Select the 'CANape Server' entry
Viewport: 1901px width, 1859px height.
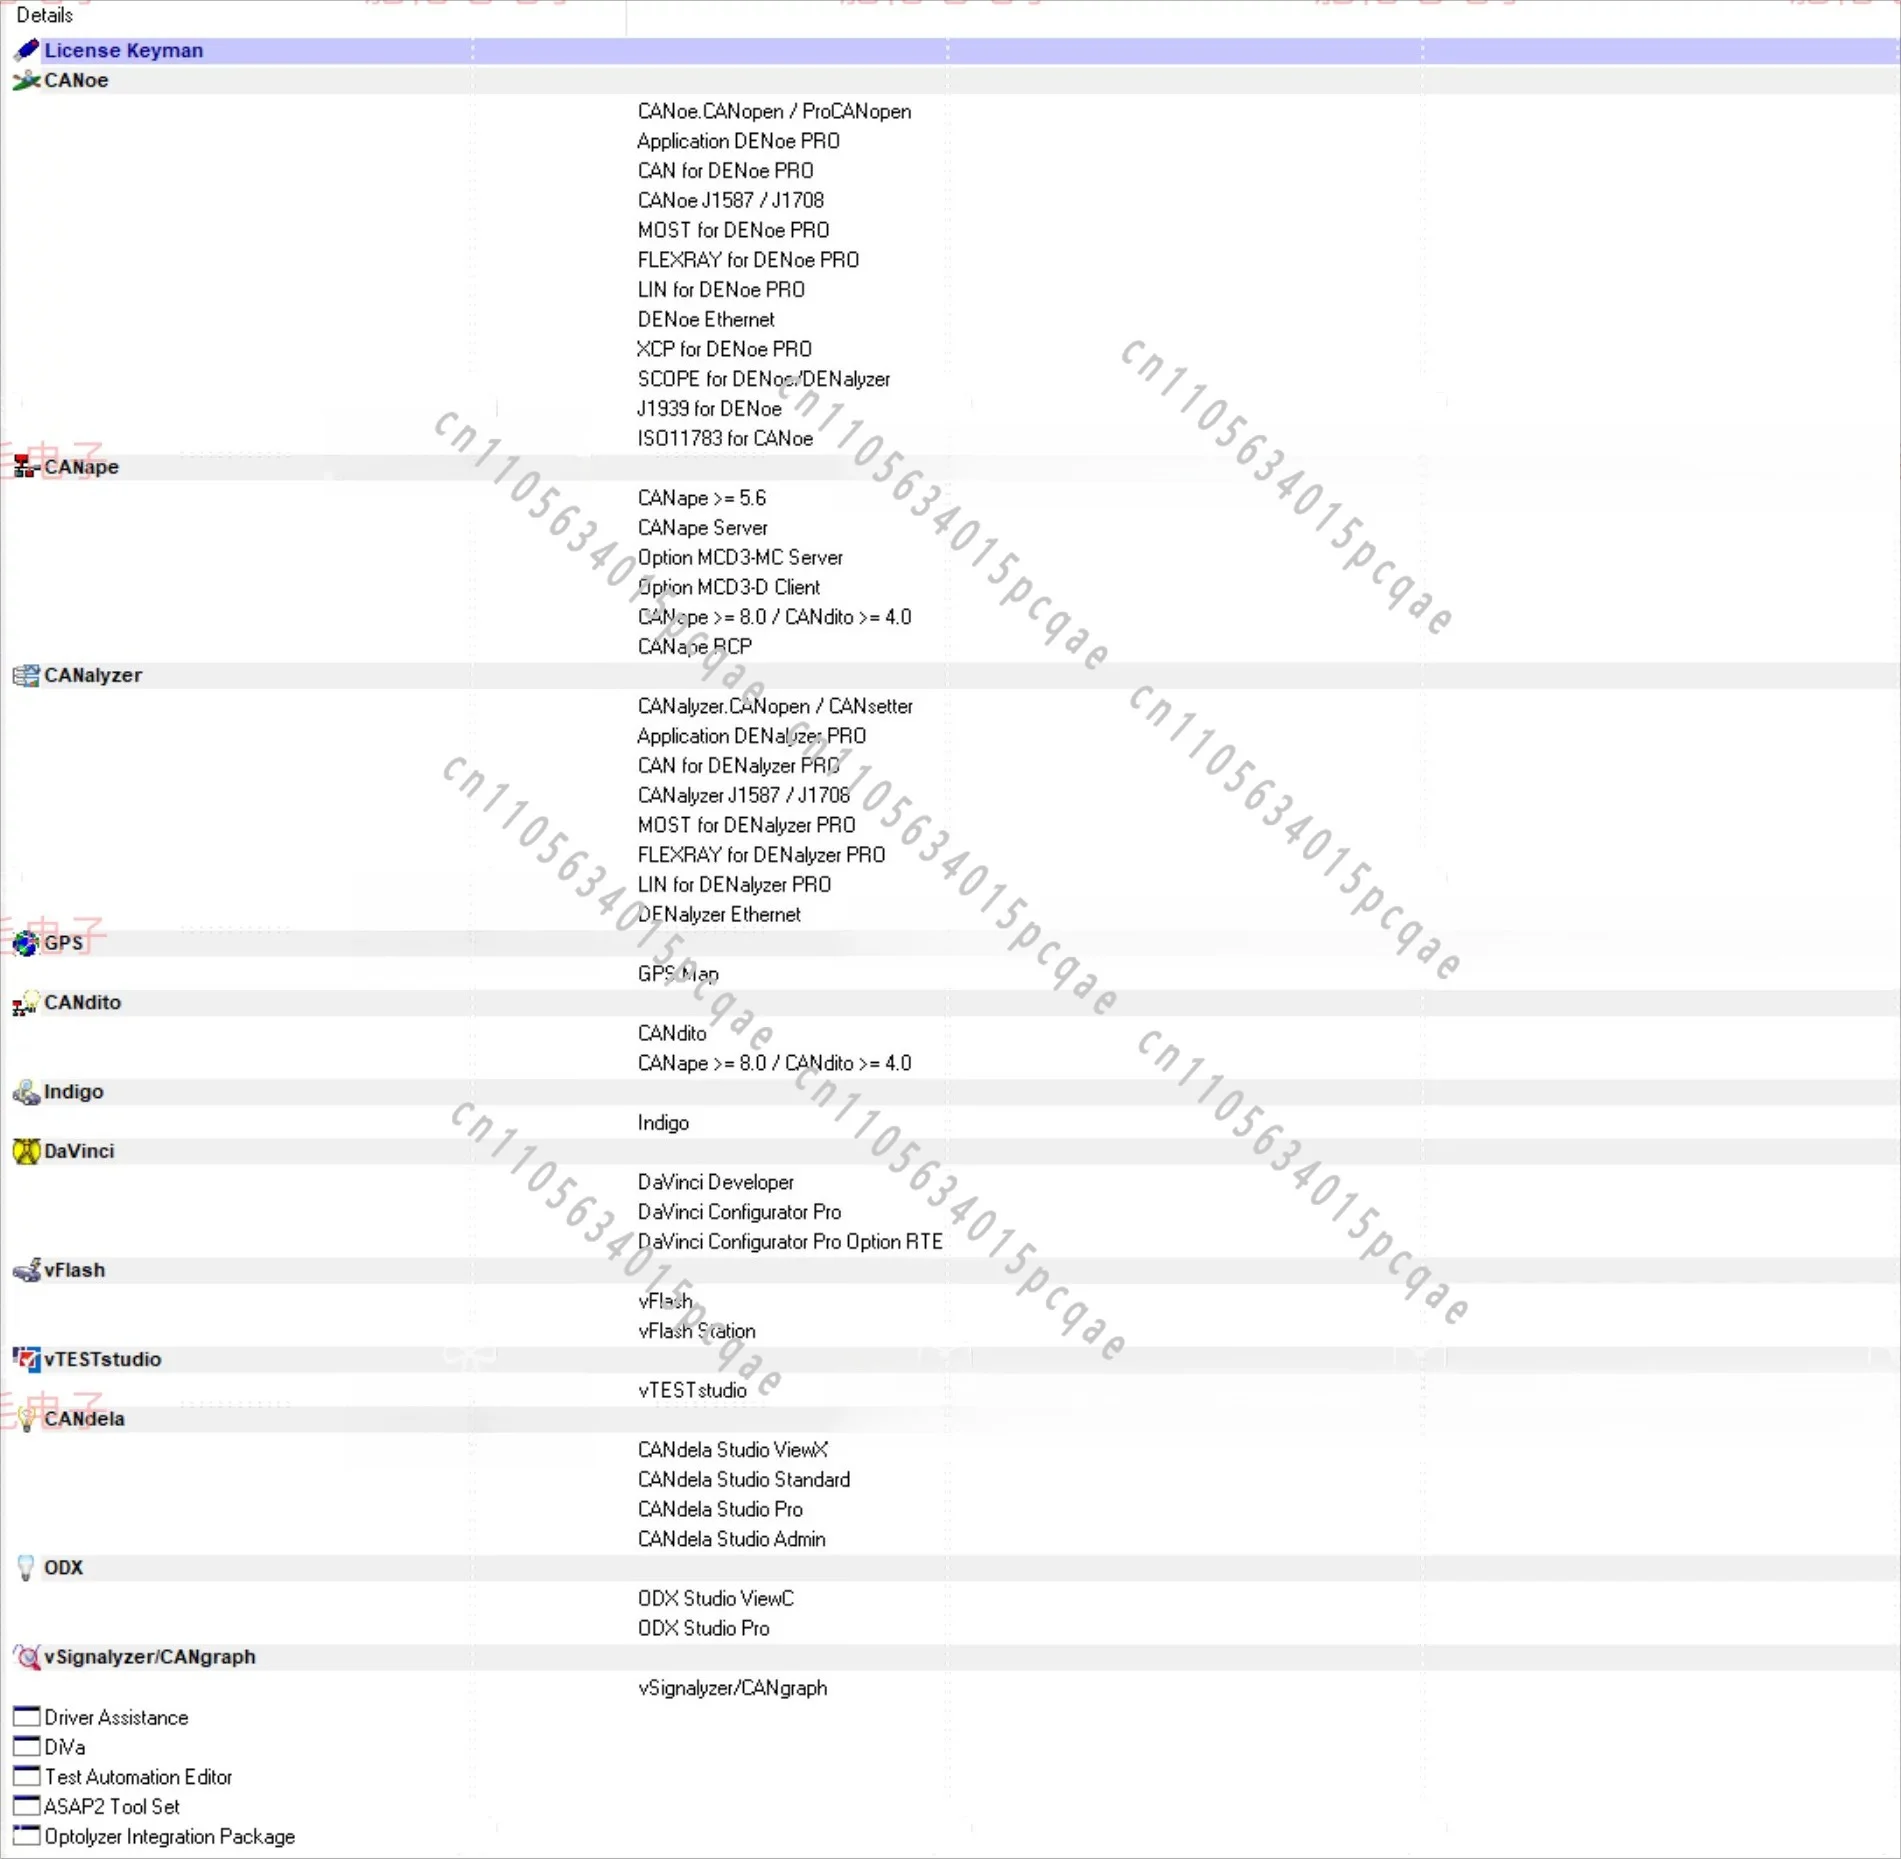702,528
